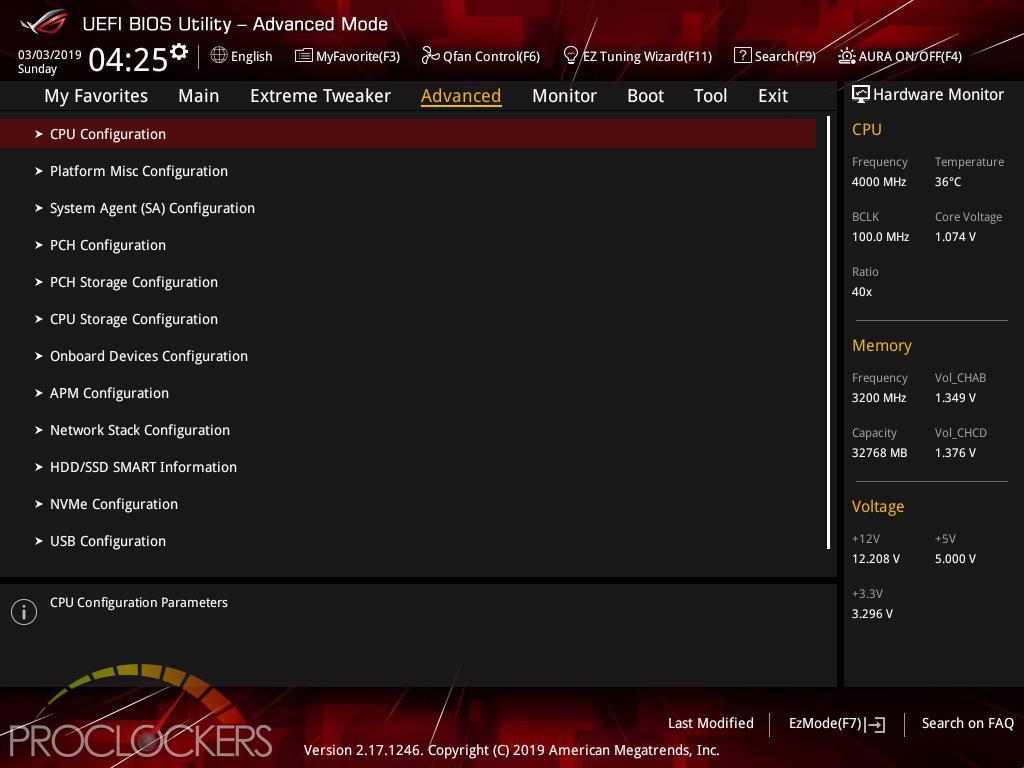Click the globe language icon
Viewport: 1024px width, 768px height.
(x=219, y=56)
